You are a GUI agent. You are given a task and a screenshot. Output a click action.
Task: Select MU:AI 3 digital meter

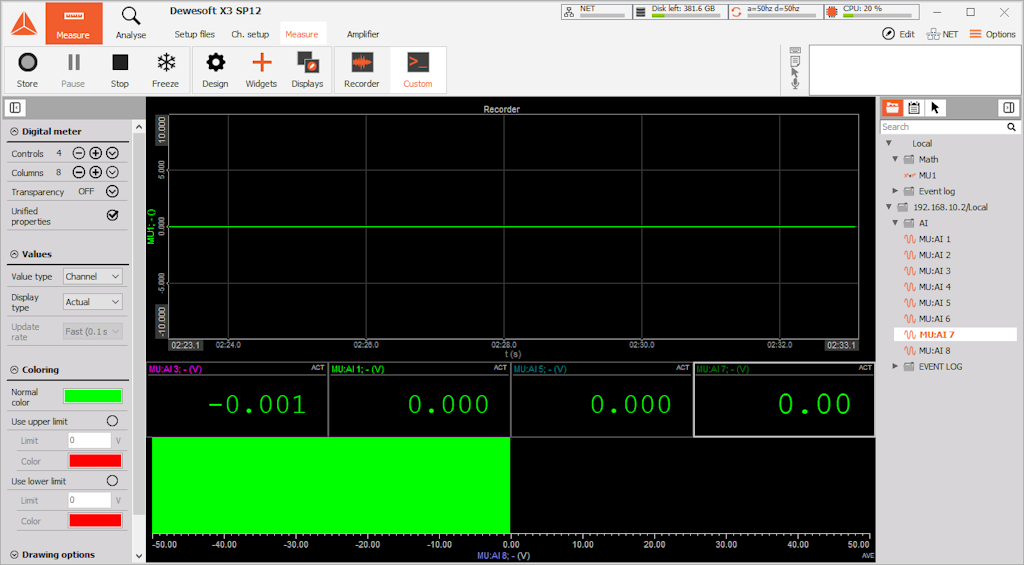237,400
